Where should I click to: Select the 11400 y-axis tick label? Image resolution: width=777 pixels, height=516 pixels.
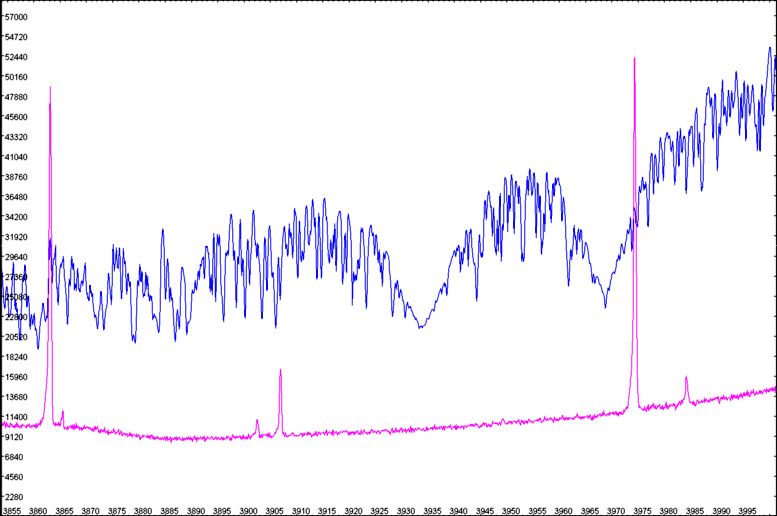coord(17,417)
